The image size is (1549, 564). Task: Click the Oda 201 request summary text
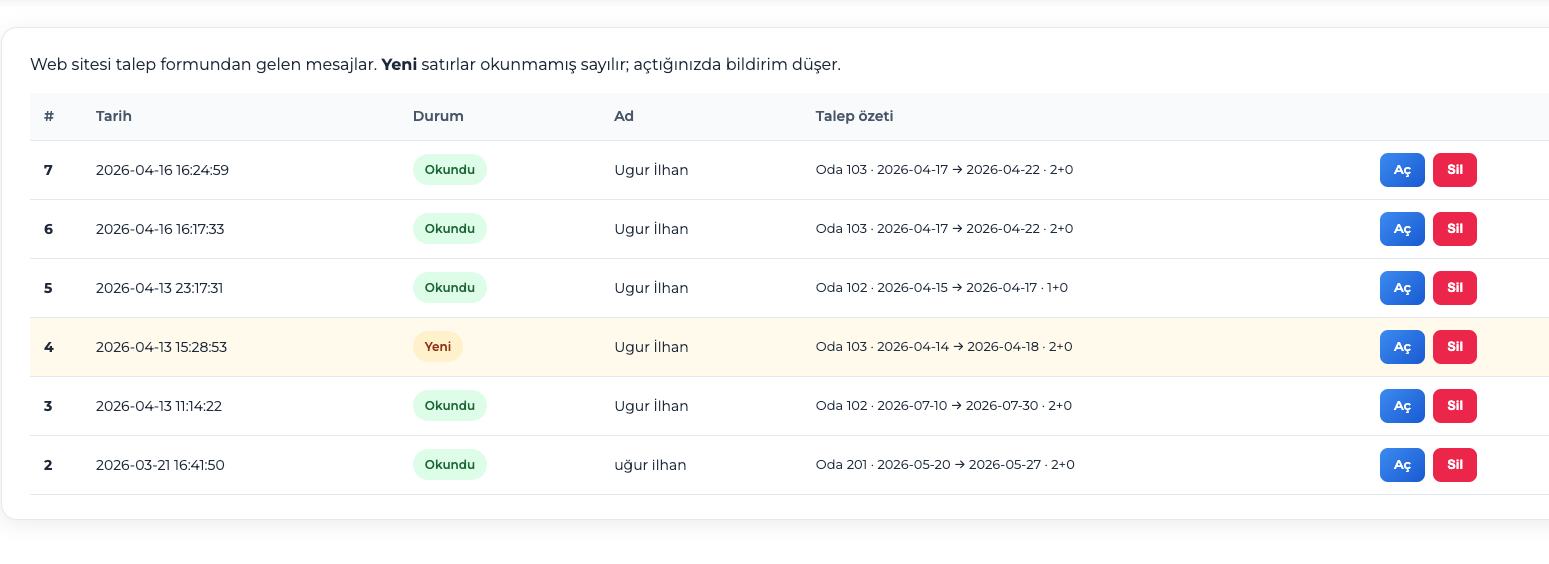[x=945, y=465]
